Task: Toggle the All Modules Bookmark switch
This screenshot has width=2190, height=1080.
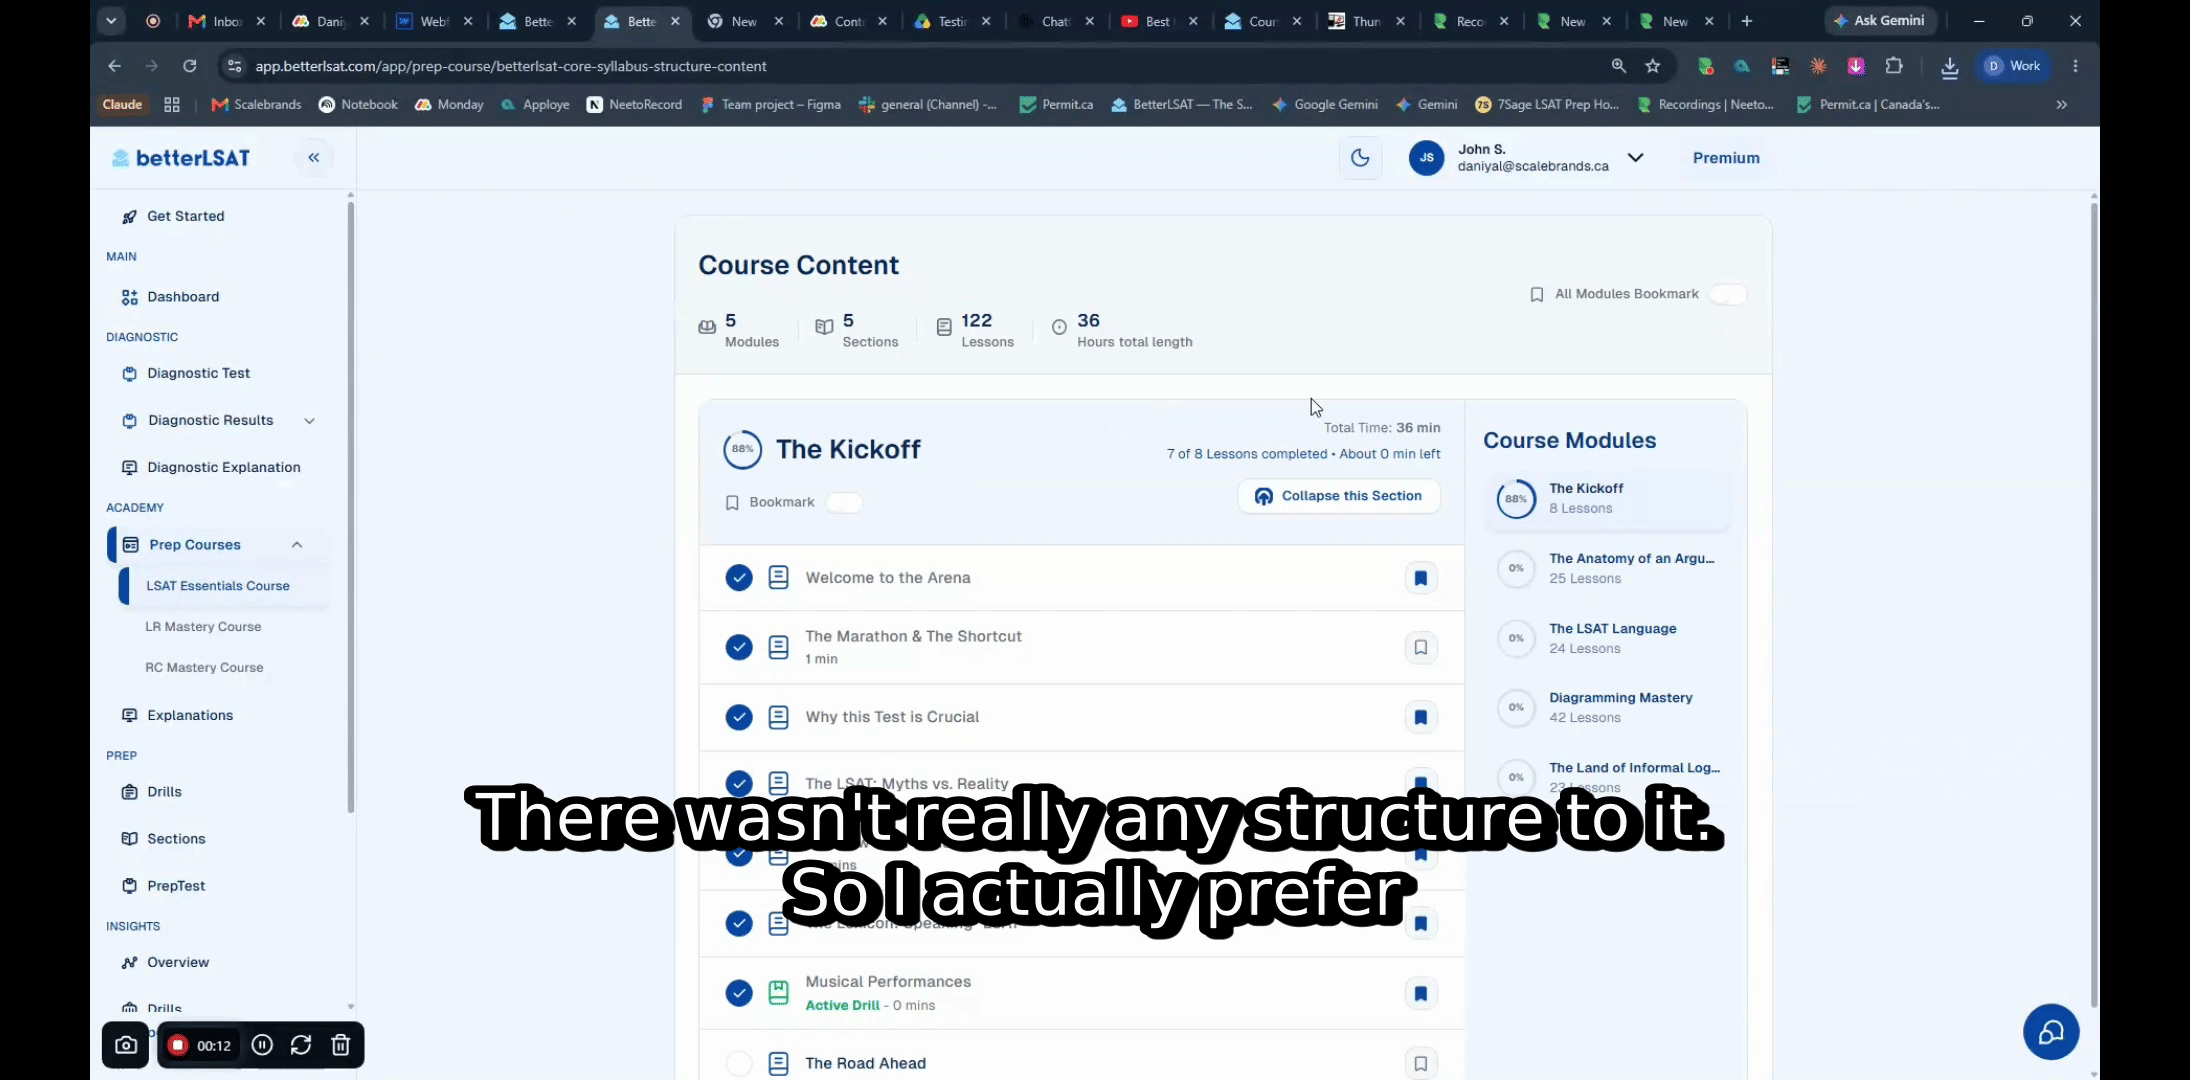Action: (x=1728, y=294)
